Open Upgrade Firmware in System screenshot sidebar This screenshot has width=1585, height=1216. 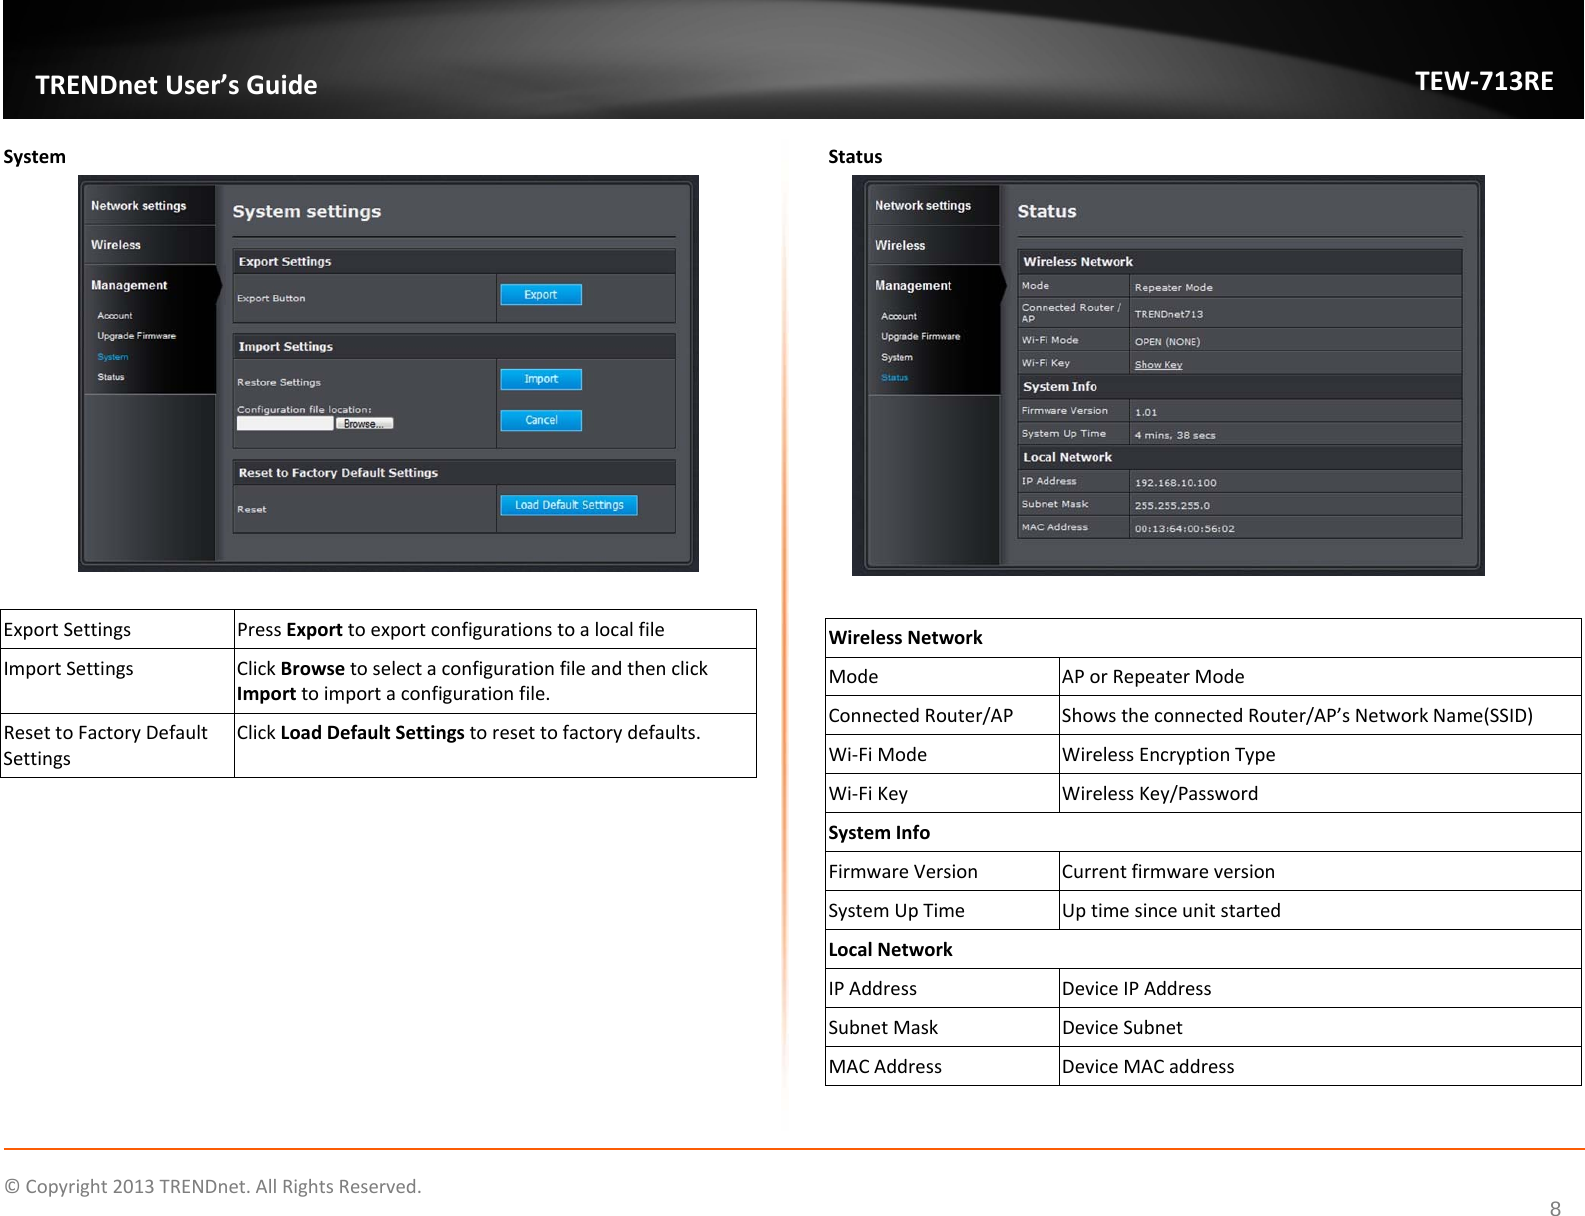pyautogui.click(x=136, y=336)
